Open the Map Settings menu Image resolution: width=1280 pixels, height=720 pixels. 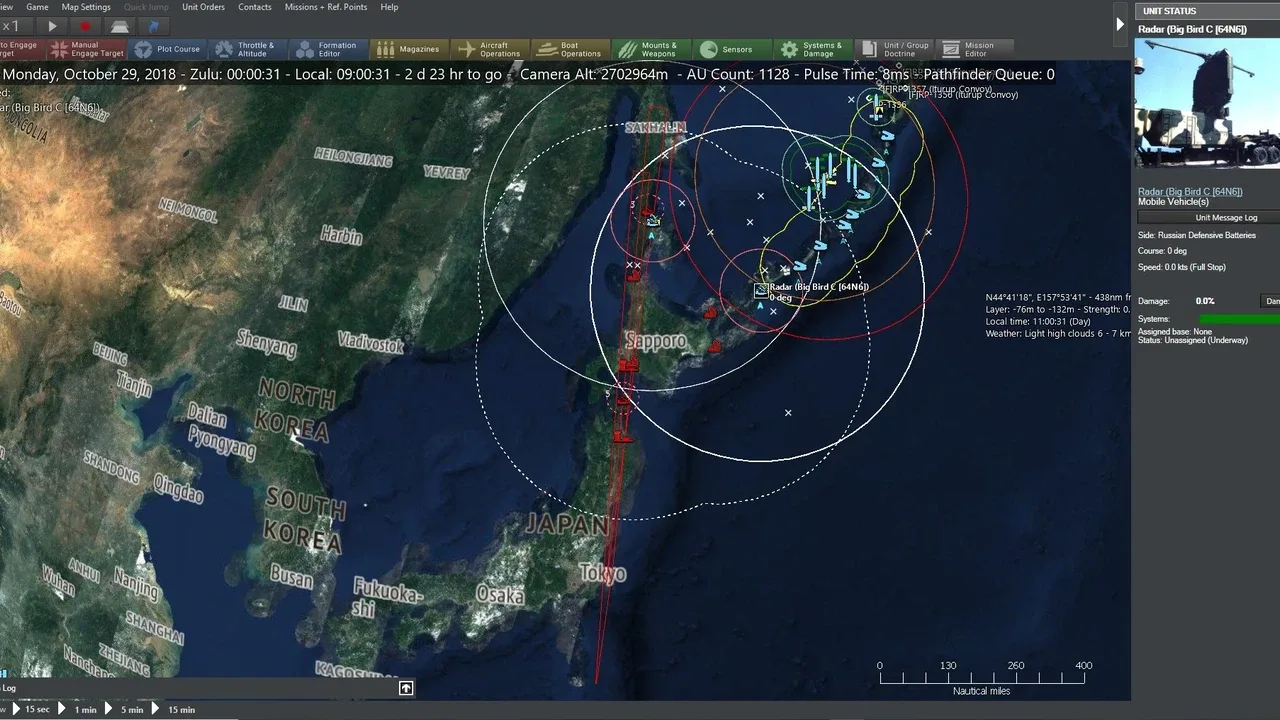point(86,7)
